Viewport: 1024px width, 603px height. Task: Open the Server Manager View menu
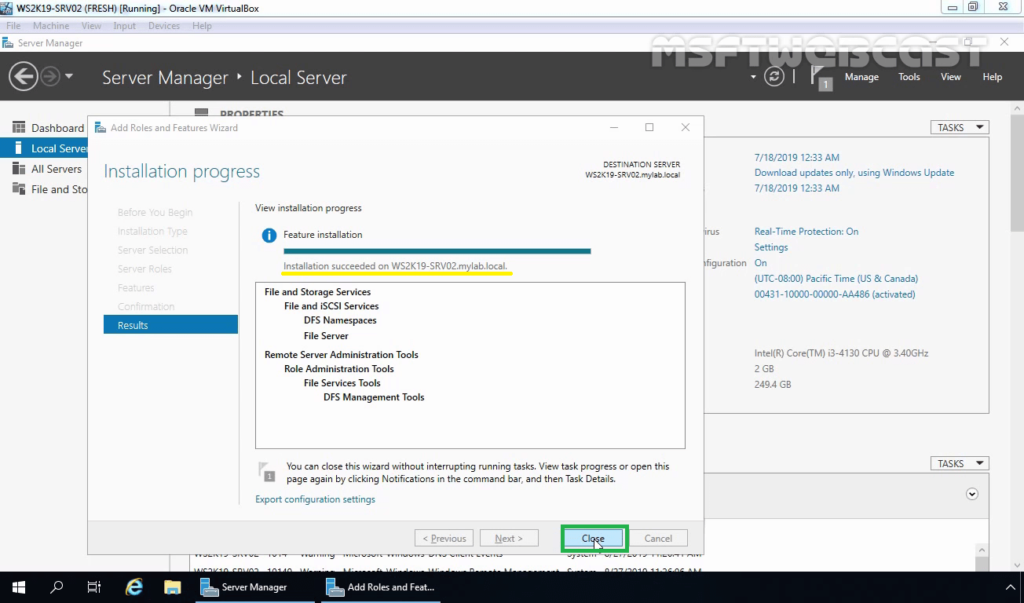coord(950,76)
